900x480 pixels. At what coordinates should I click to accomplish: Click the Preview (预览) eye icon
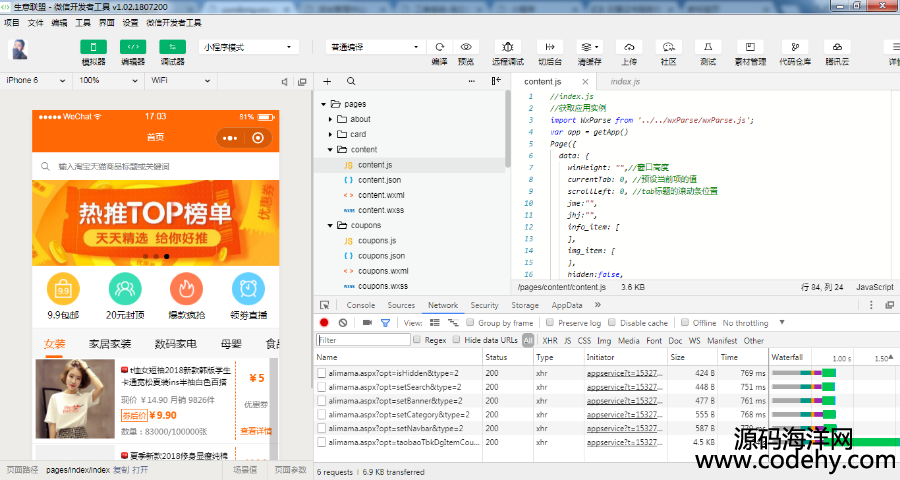465,47
